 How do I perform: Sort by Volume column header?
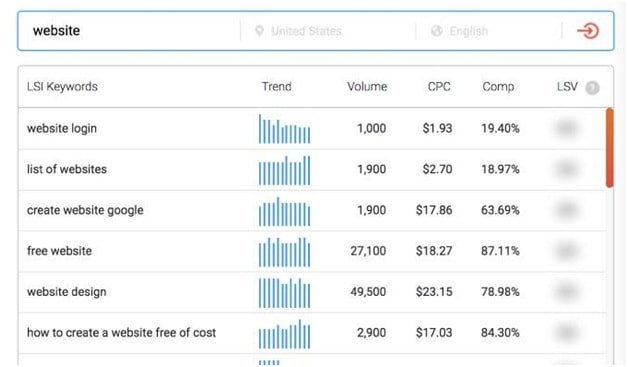pyautogui.click(x=367, y=87)
